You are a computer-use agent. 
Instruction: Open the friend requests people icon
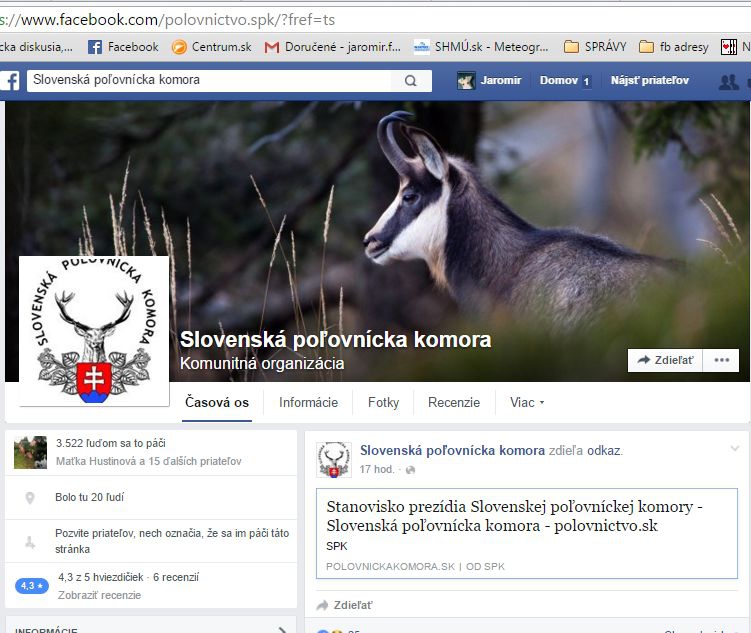click(728, 82)
